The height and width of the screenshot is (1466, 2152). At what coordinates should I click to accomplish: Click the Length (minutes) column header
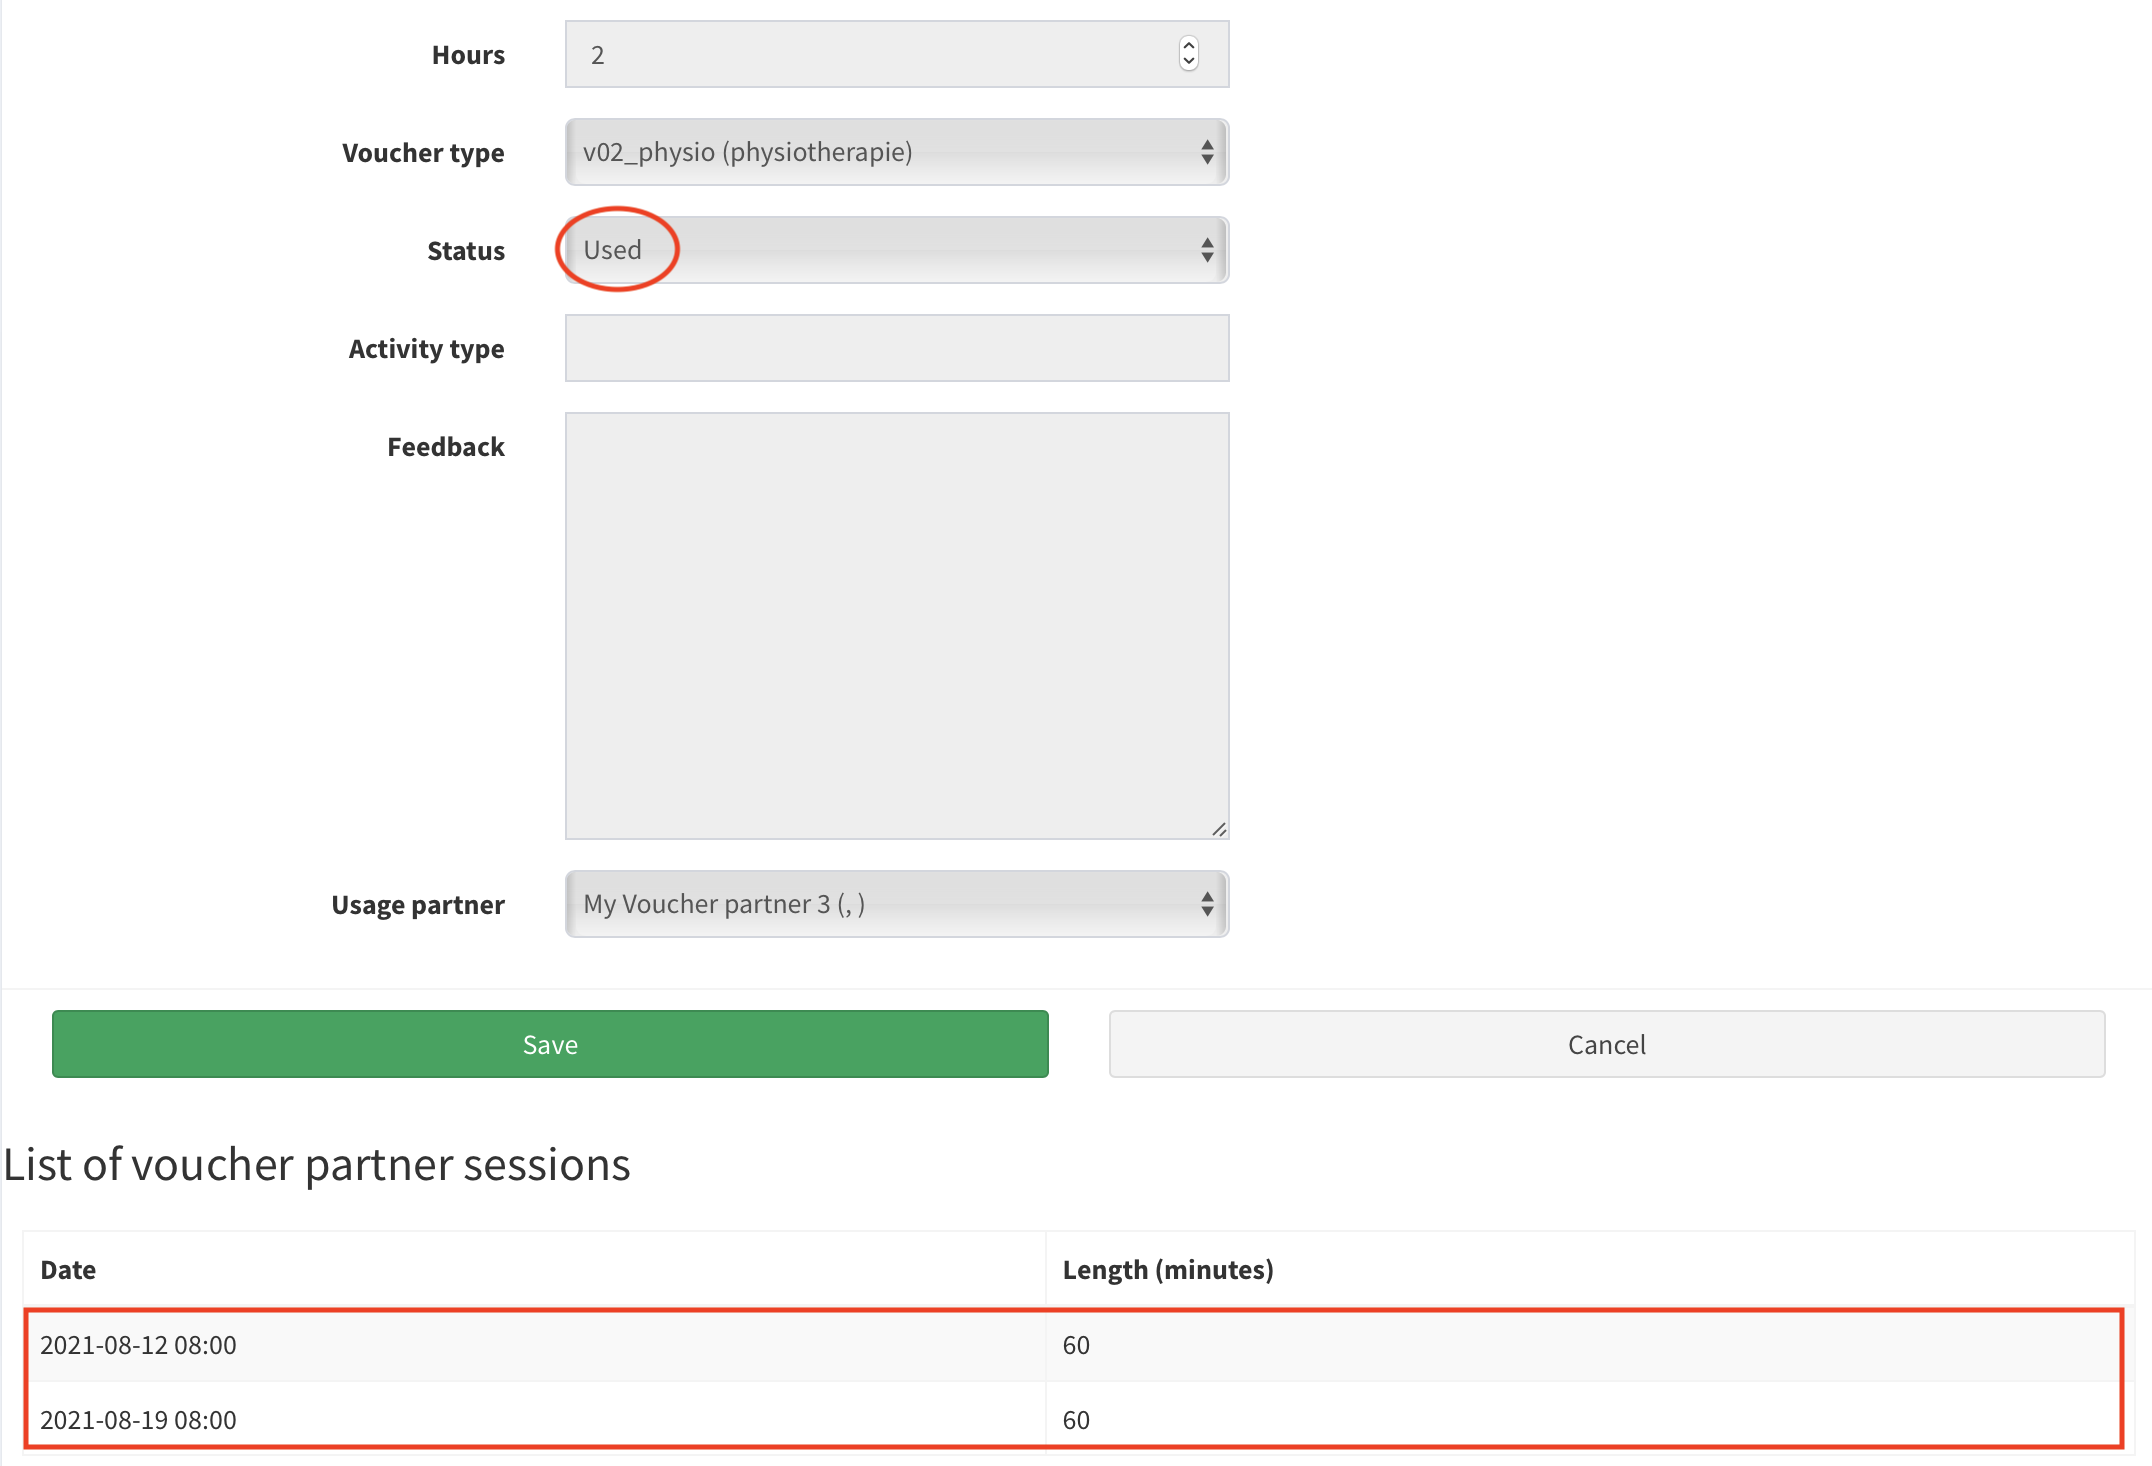tap(1167, 1270)
